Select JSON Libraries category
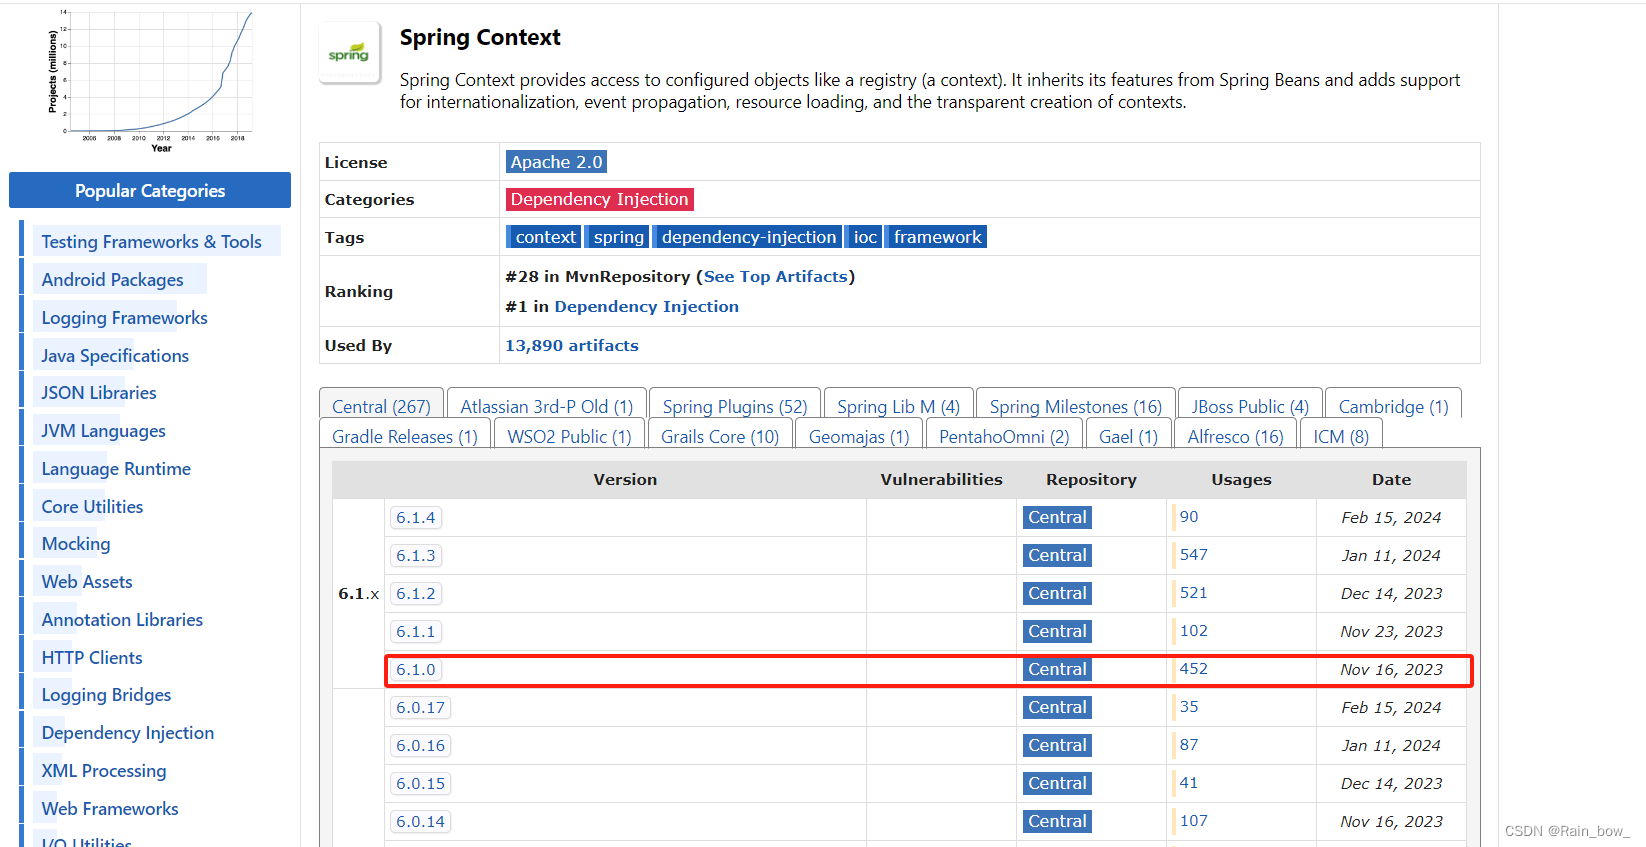Screen dimensions: 1646x847 (99, 393)
